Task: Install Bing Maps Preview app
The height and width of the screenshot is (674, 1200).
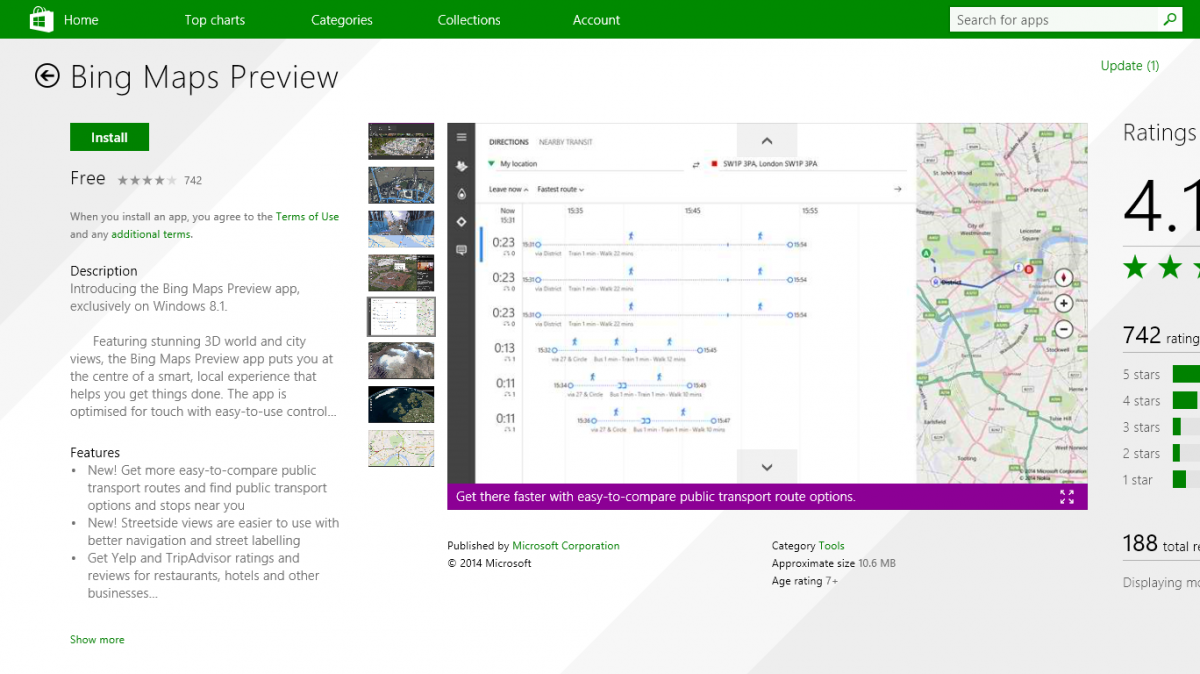Action: coord(109,137)
